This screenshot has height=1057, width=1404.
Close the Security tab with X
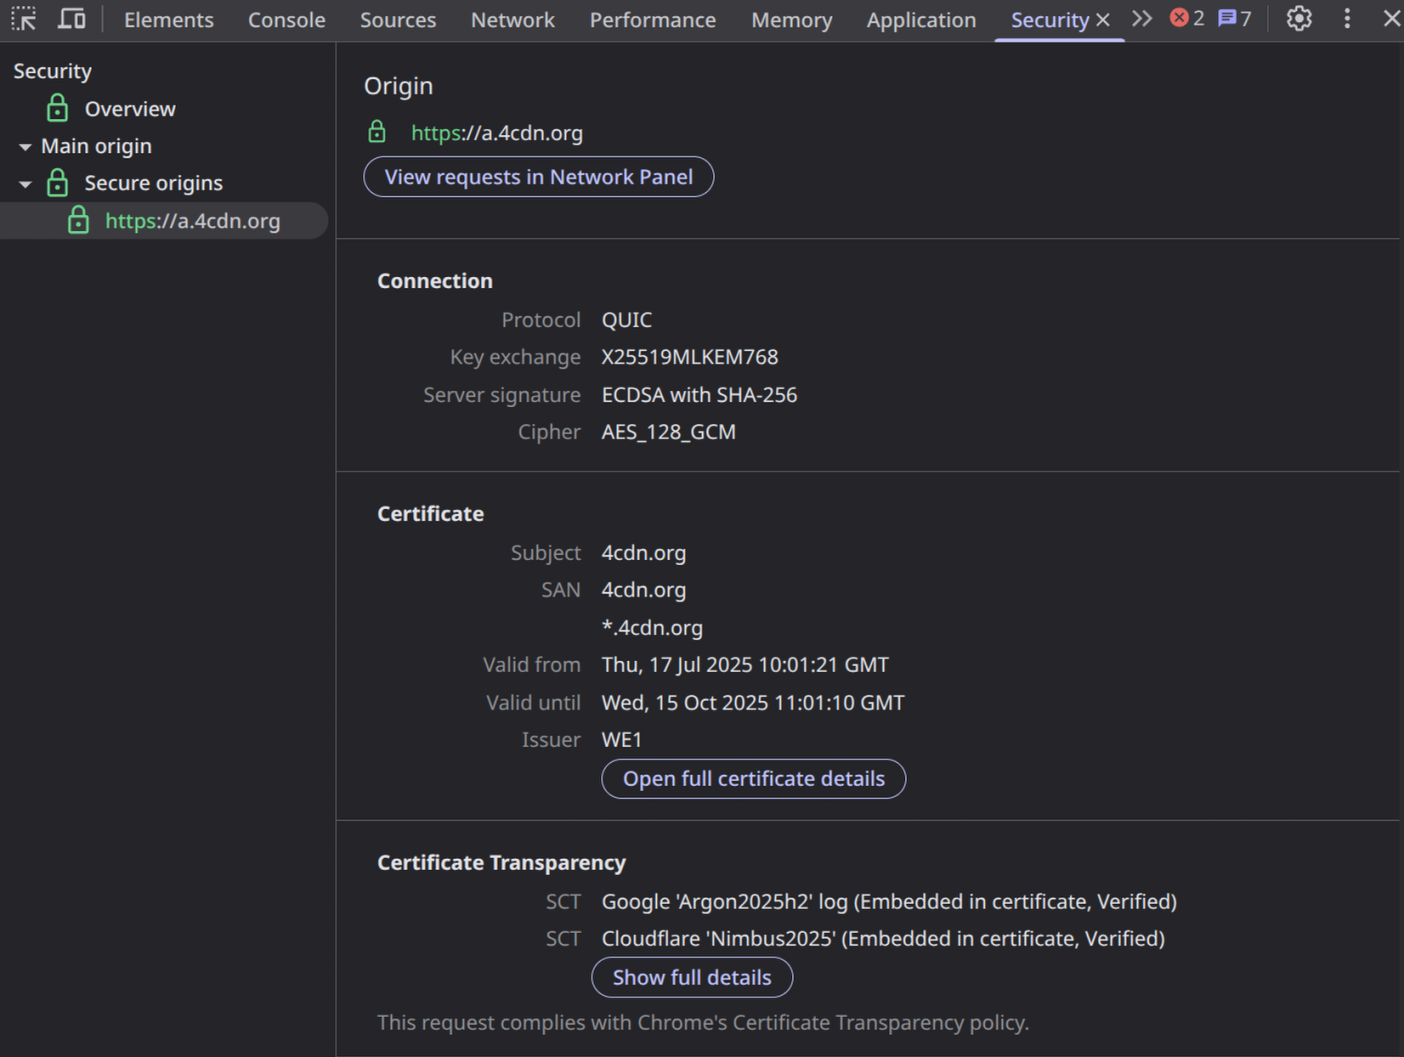[x=1103, y=20]
